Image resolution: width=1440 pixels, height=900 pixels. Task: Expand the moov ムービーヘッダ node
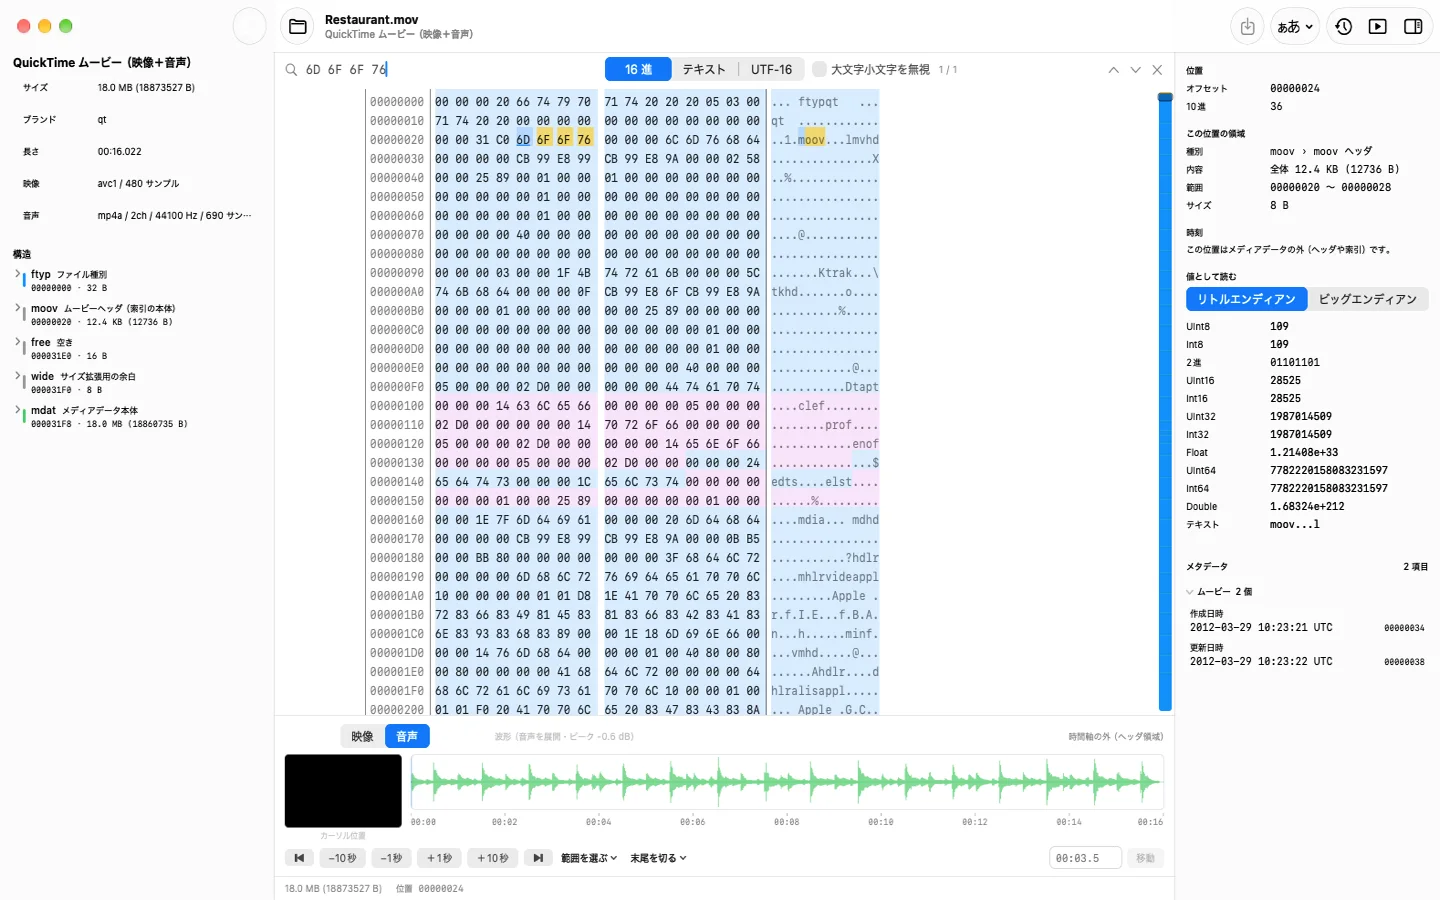coord(18,308)
